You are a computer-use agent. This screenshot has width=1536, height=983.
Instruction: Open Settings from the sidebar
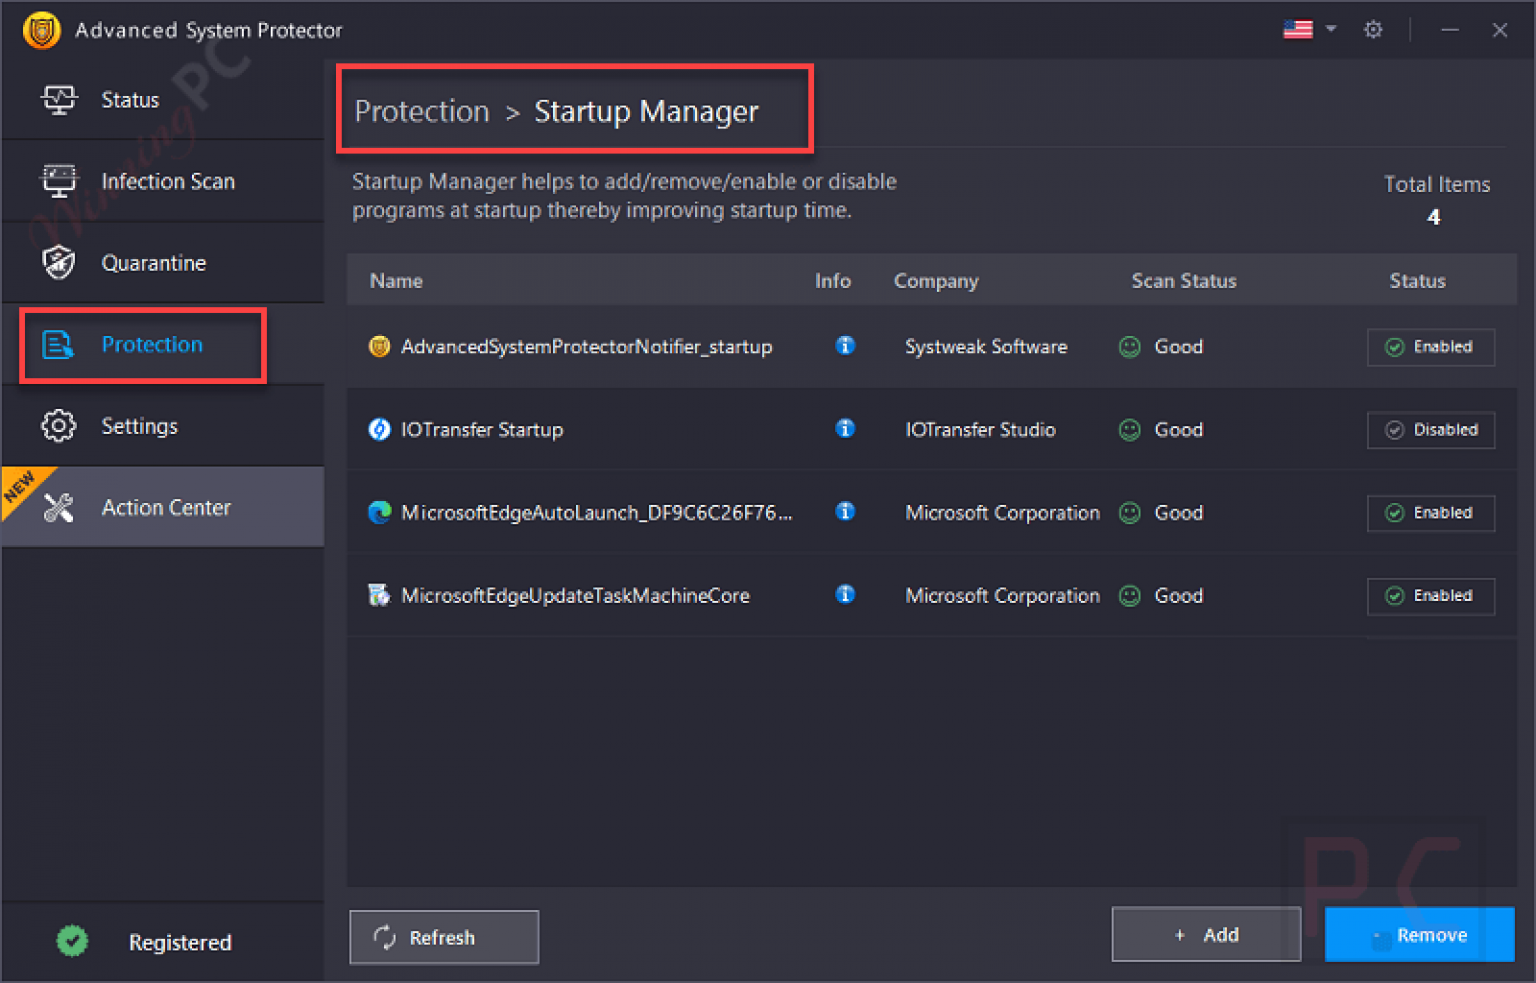pos(163,426)
